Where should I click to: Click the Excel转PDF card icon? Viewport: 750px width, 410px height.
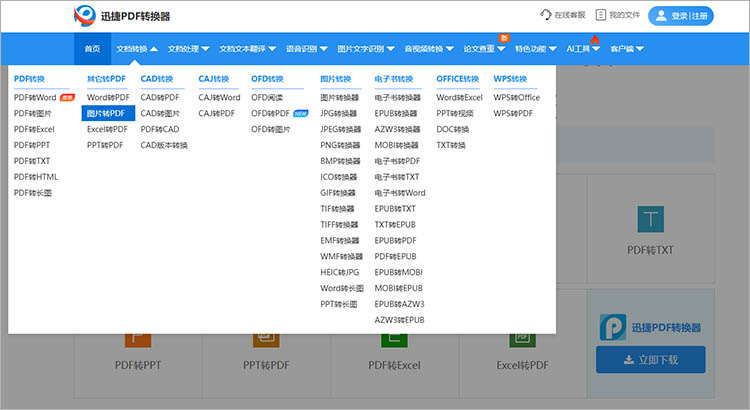click(x=522, y=340)
